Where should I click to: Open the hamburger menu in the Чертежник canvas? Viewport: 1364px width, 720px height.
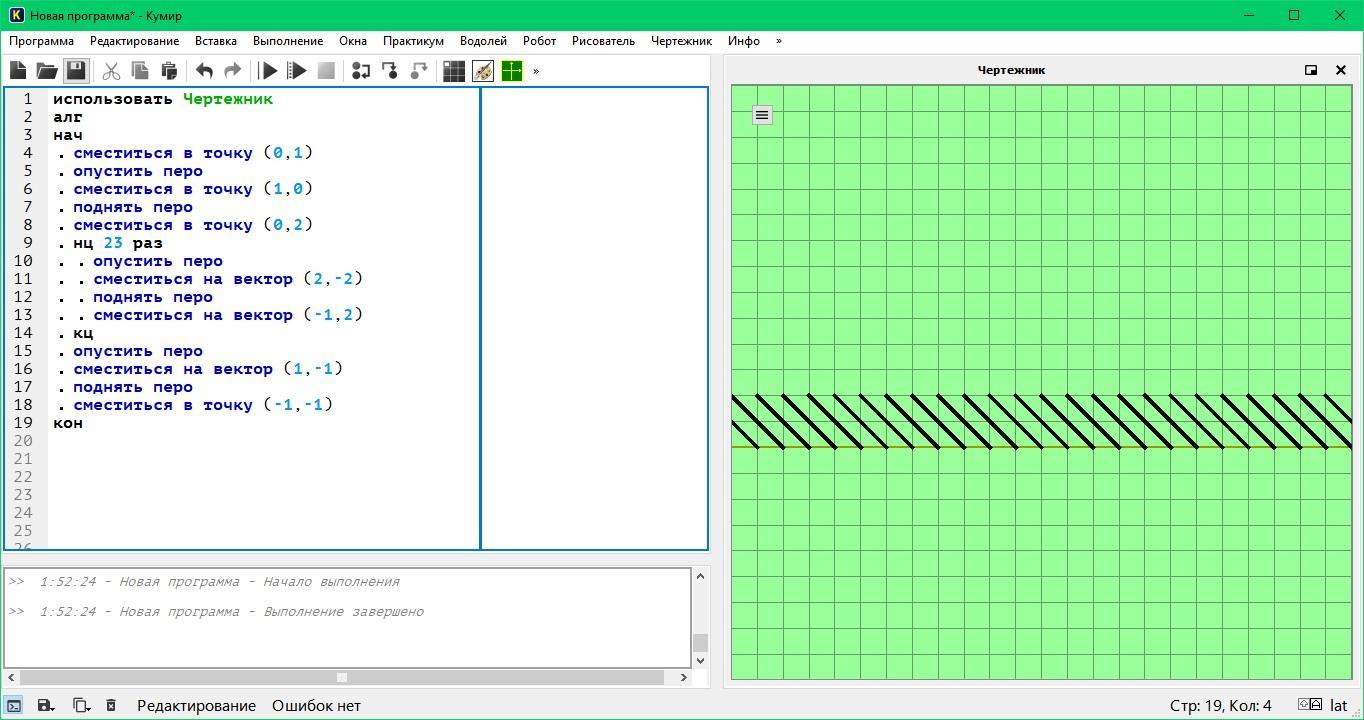(x=762, y=115)
